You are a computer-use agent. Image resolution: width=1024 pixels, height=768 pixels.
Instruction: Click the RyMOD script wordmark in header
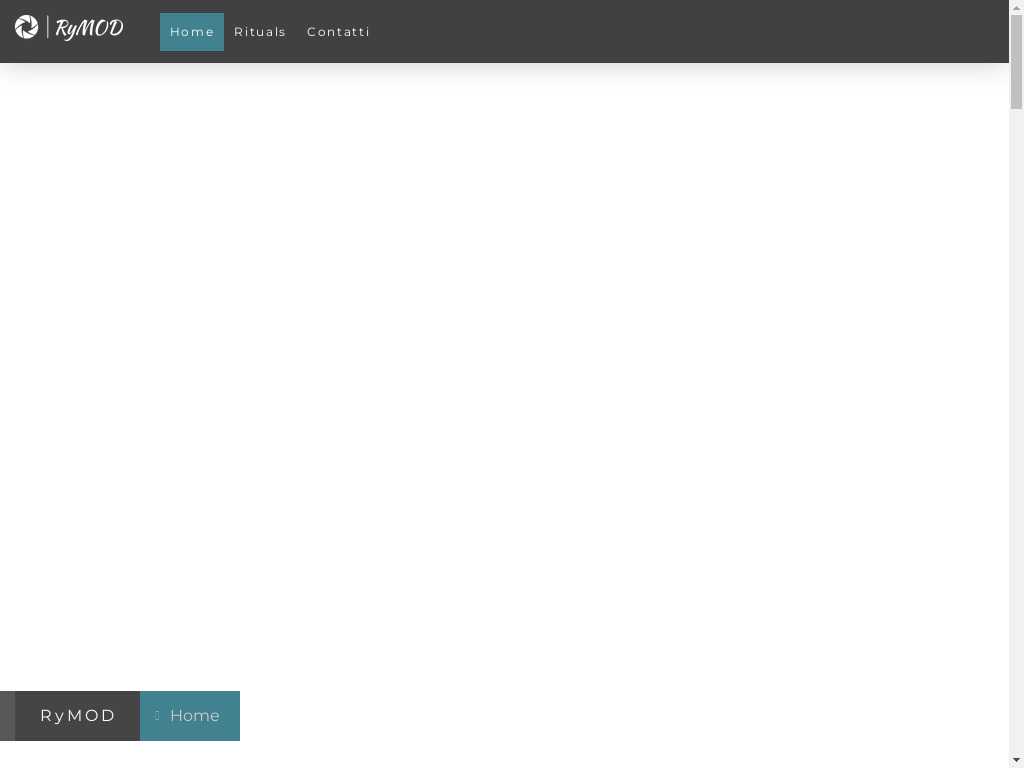[89, 29]
